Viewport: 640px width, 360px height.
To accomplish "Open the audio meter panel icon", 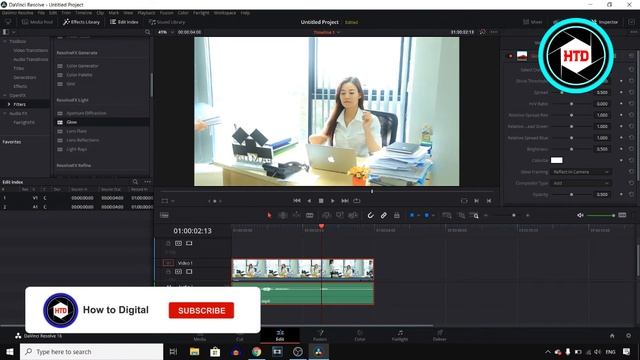I will (622, 215).
